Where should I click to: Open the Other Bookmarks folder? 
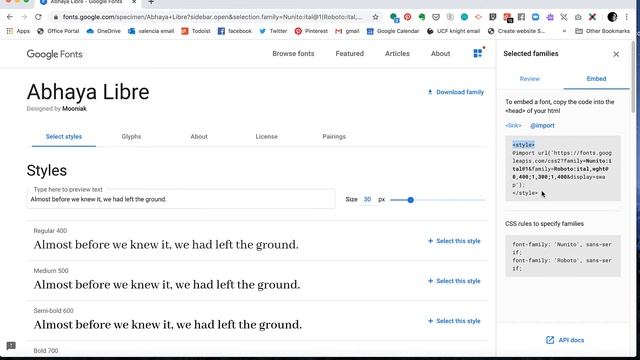[602, 31]
